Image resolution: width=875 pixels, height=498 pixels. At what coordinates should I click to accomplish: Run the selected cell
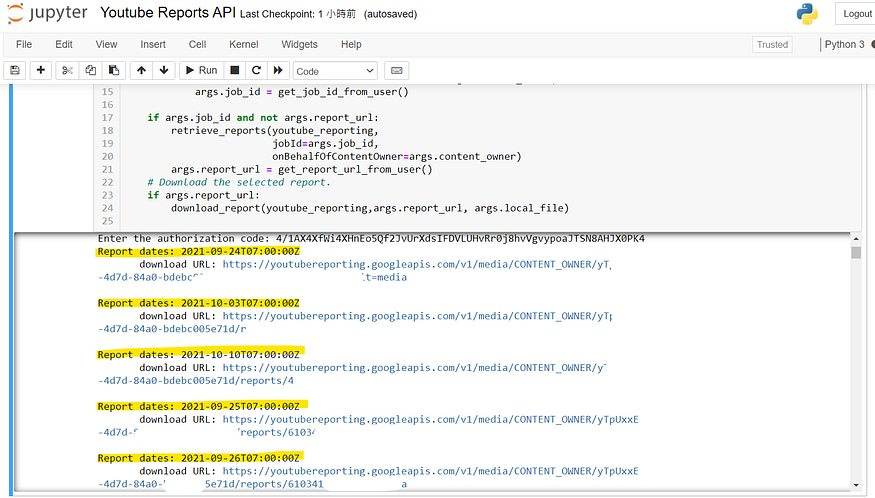click(201, 70)
